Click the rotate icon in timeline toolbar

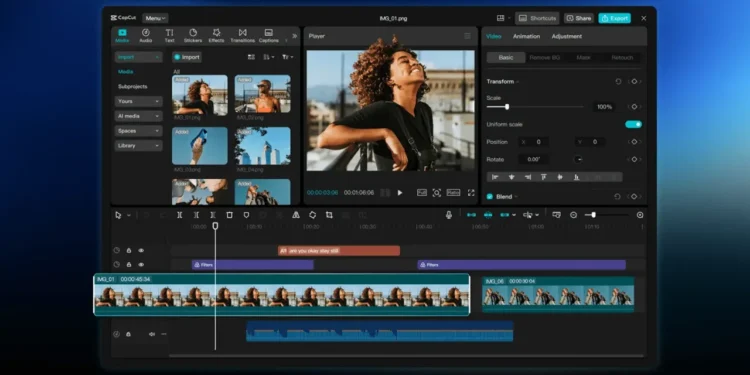tap(312, 215)
